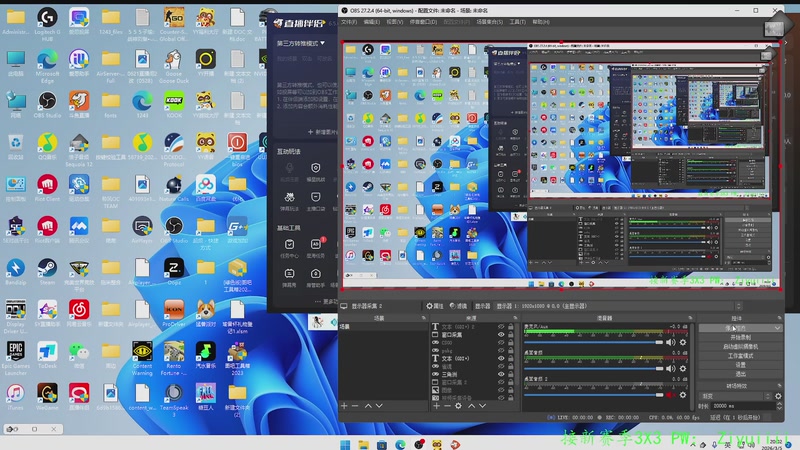
Task: Open 桌面音频 gear settings
Action: click(683, 368)
